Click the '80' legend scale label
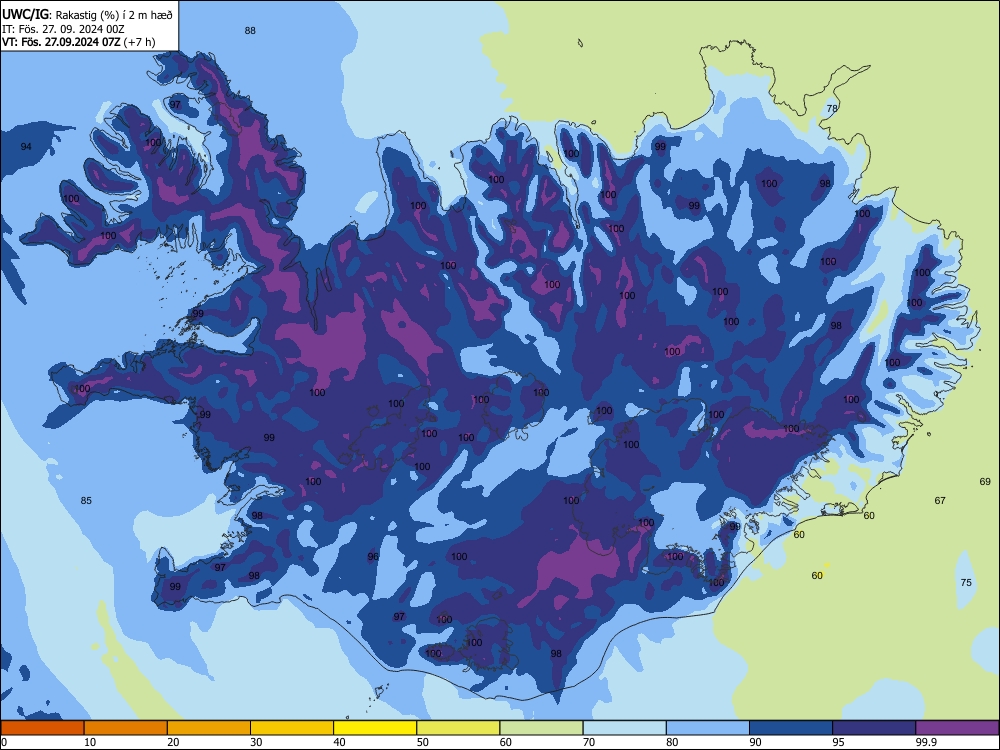 (x=672, y=742)
